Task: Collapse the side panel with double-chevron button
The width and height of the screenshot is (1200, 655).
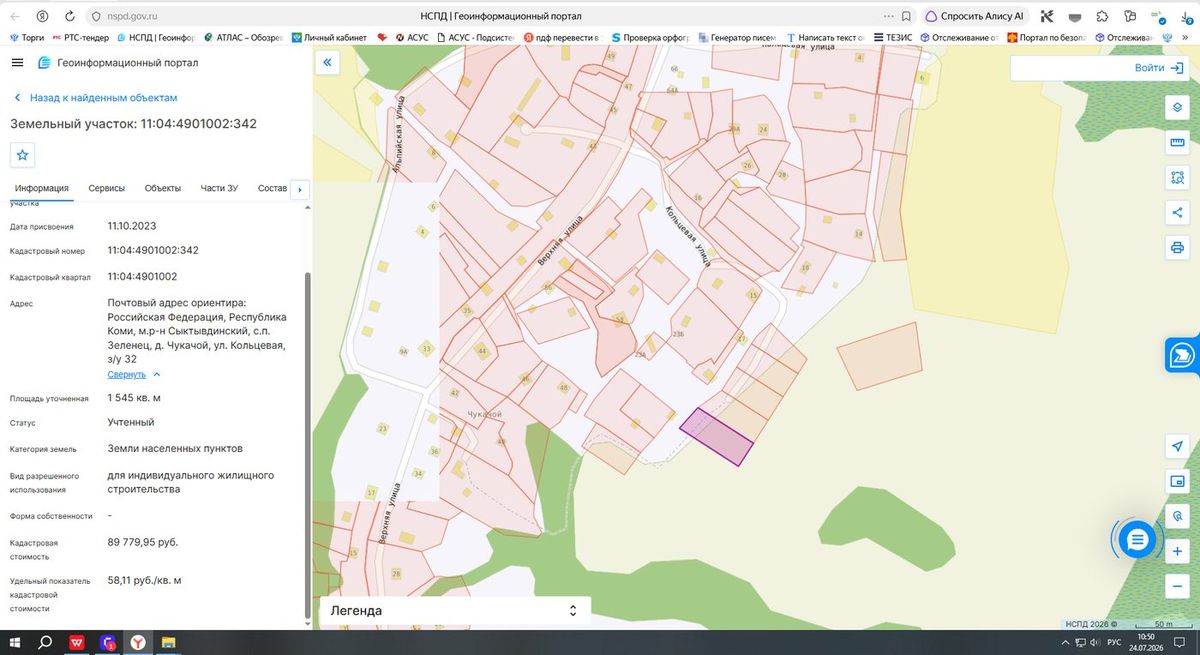Action: [x=326, y=62]
